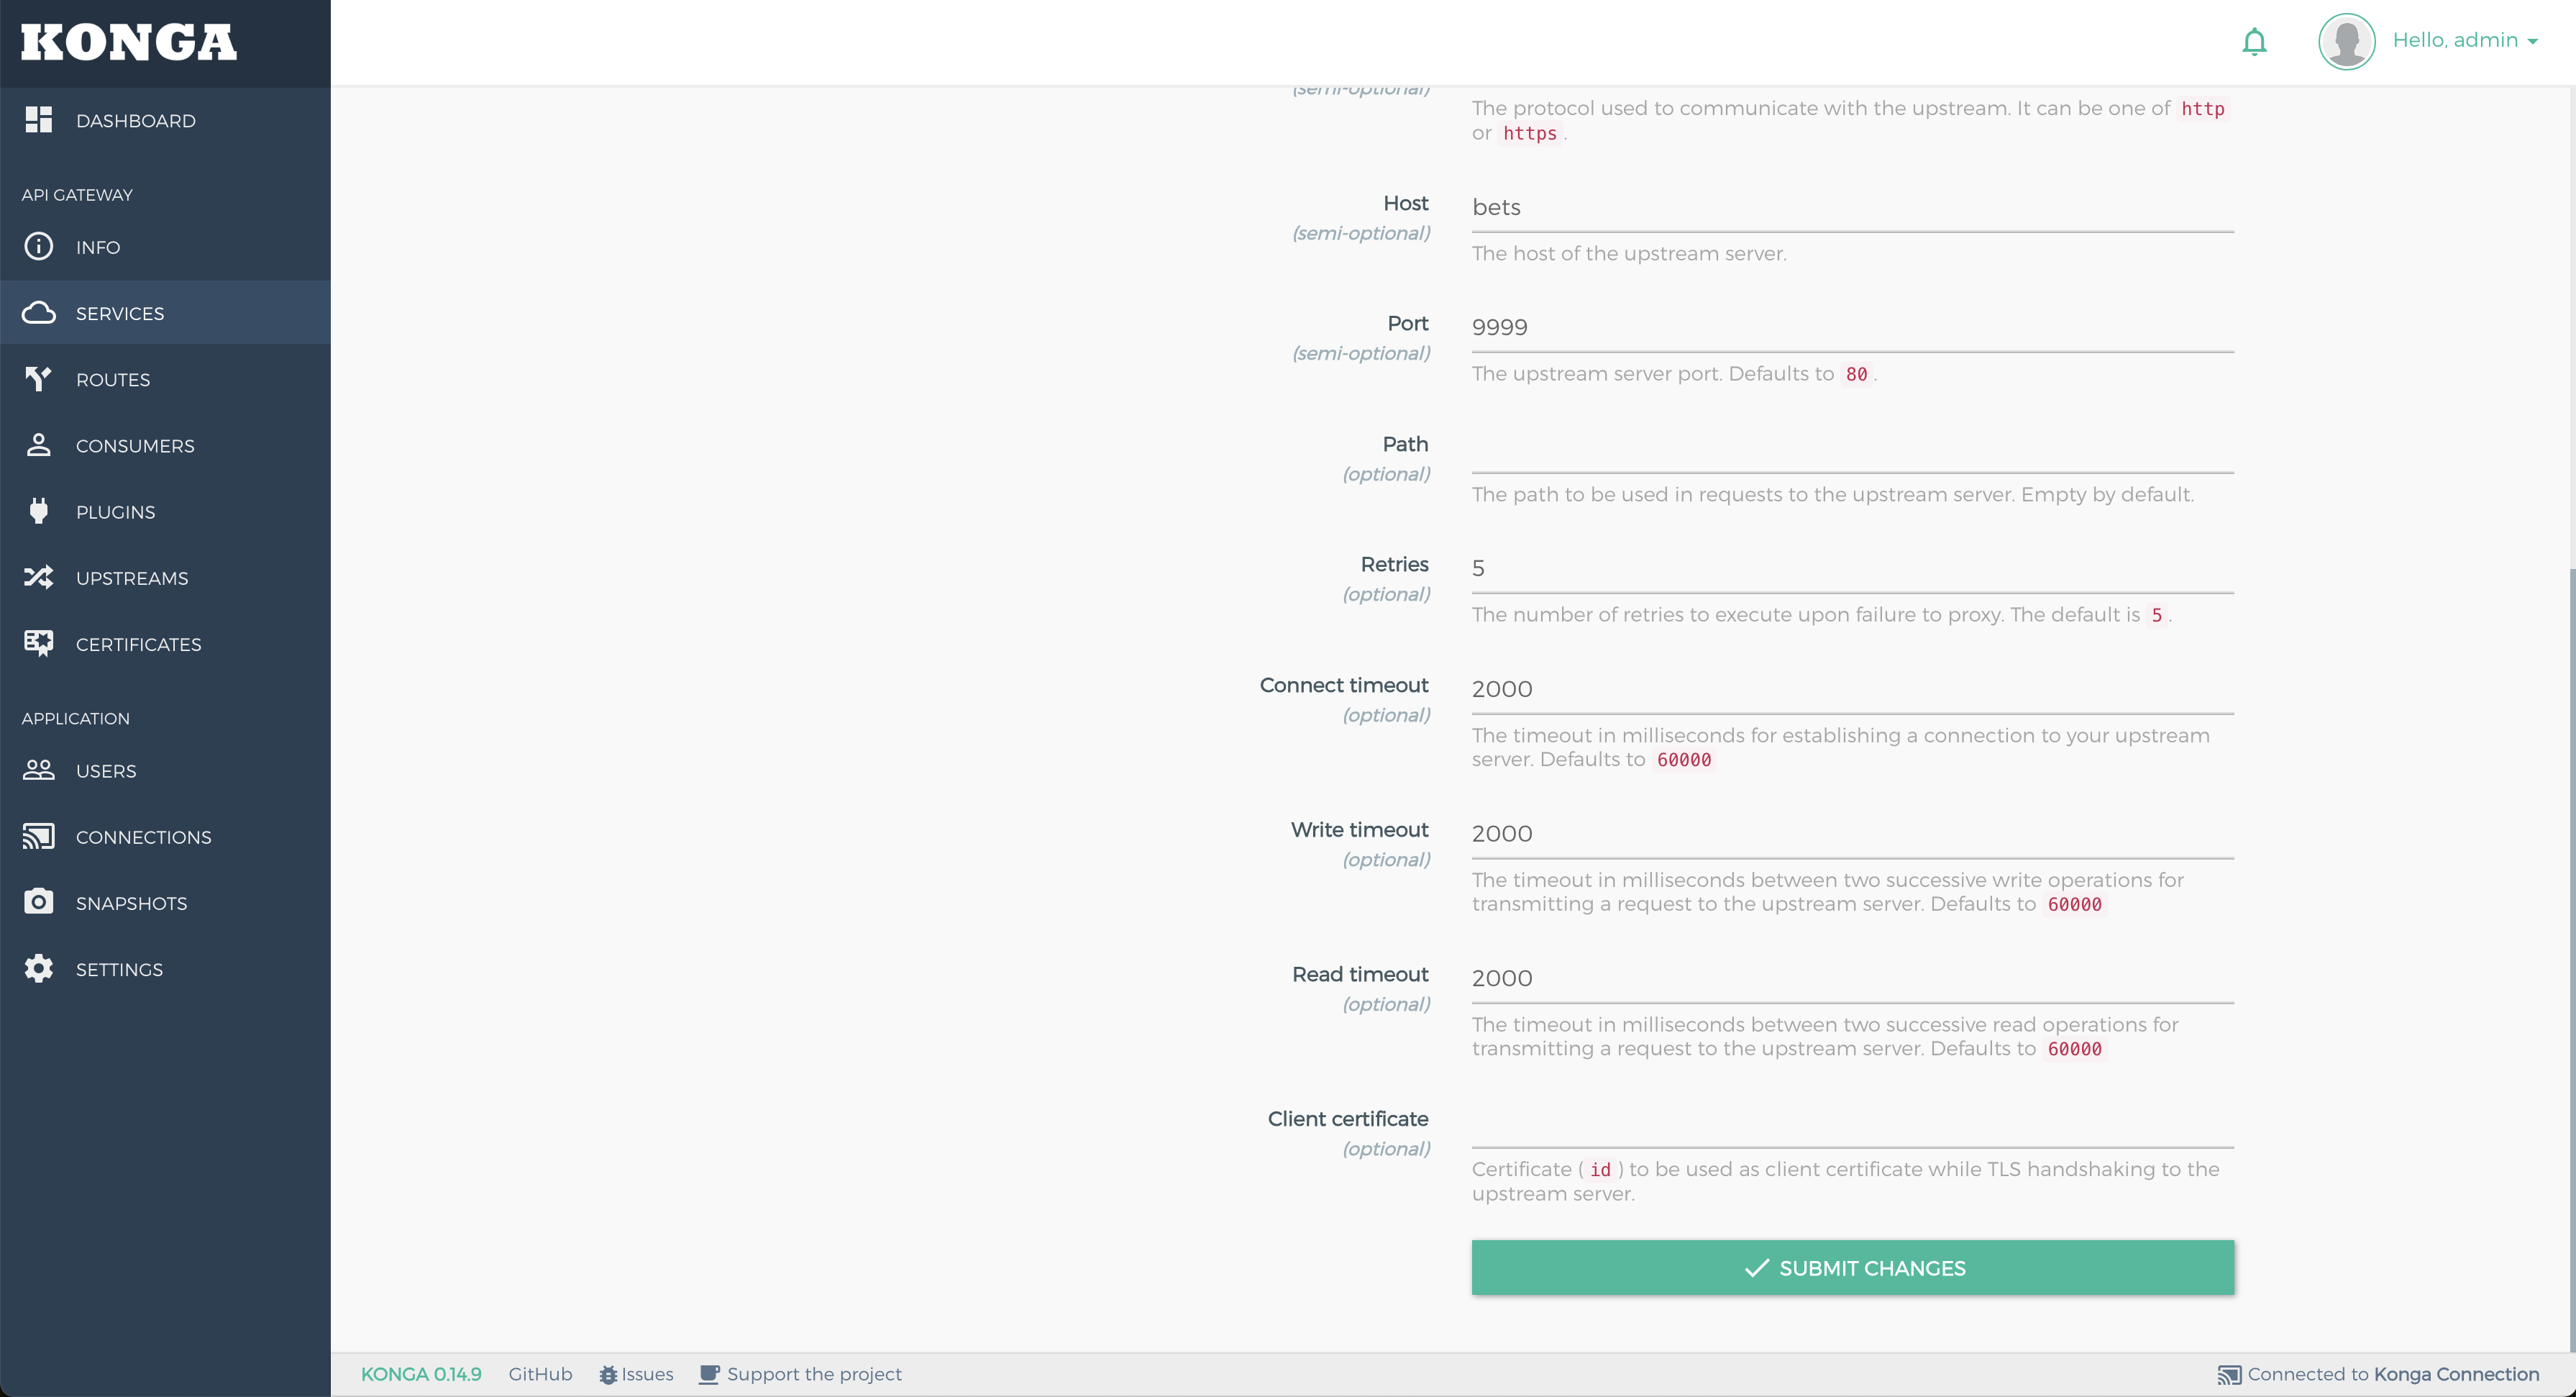This screenshot has width=2576, height=1397.
Task: Open the Users menu item
Action: point(106,771)
